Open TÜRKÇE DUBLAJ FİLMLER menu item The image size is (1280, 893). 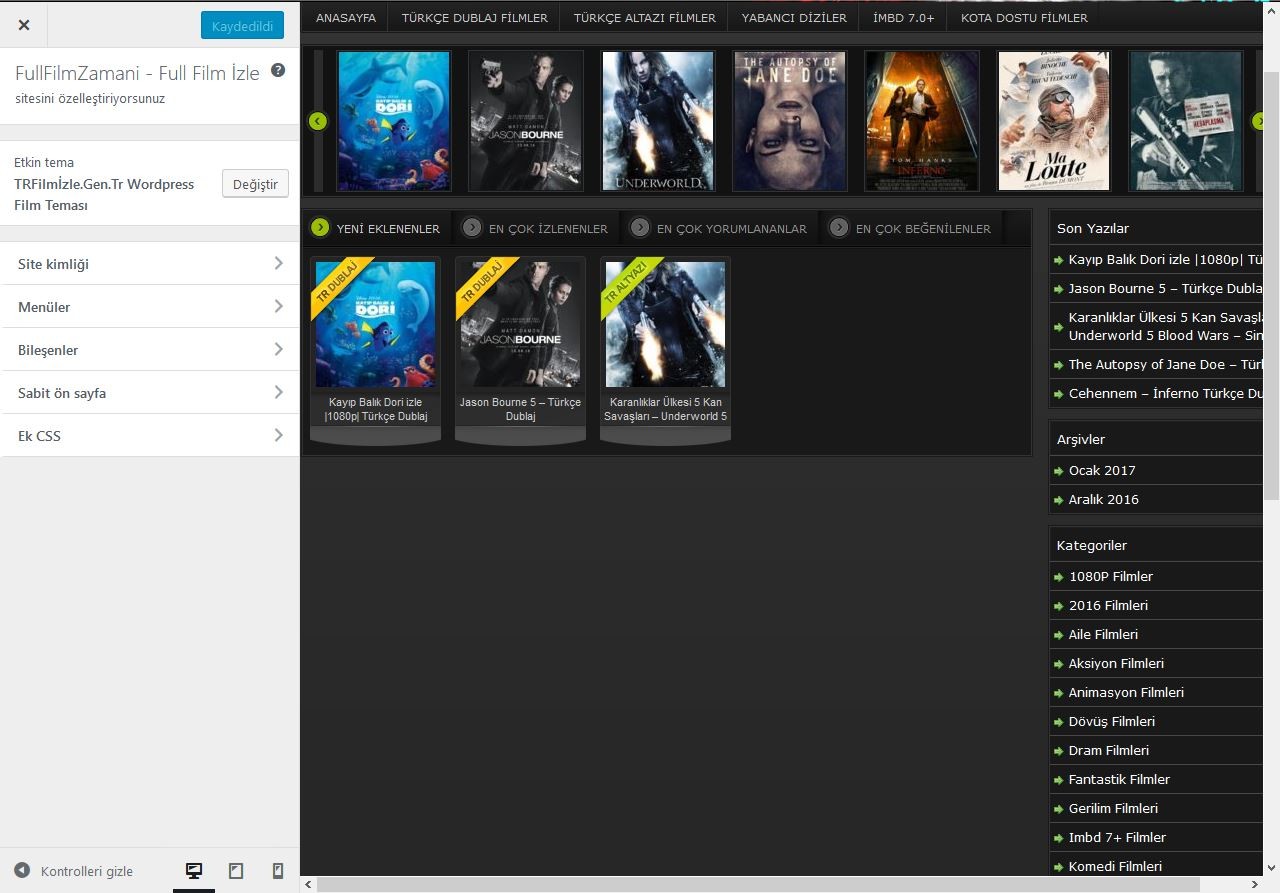475,18
